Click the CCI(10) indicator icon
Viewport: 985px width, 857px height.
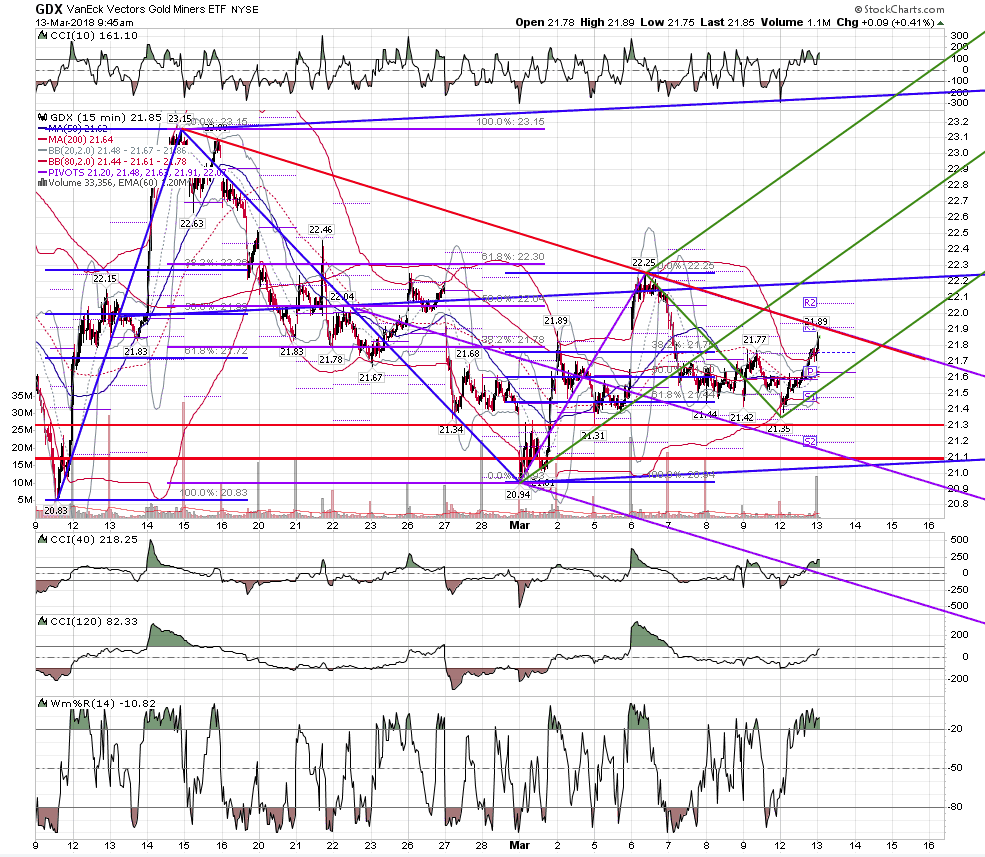pos(43,36)
